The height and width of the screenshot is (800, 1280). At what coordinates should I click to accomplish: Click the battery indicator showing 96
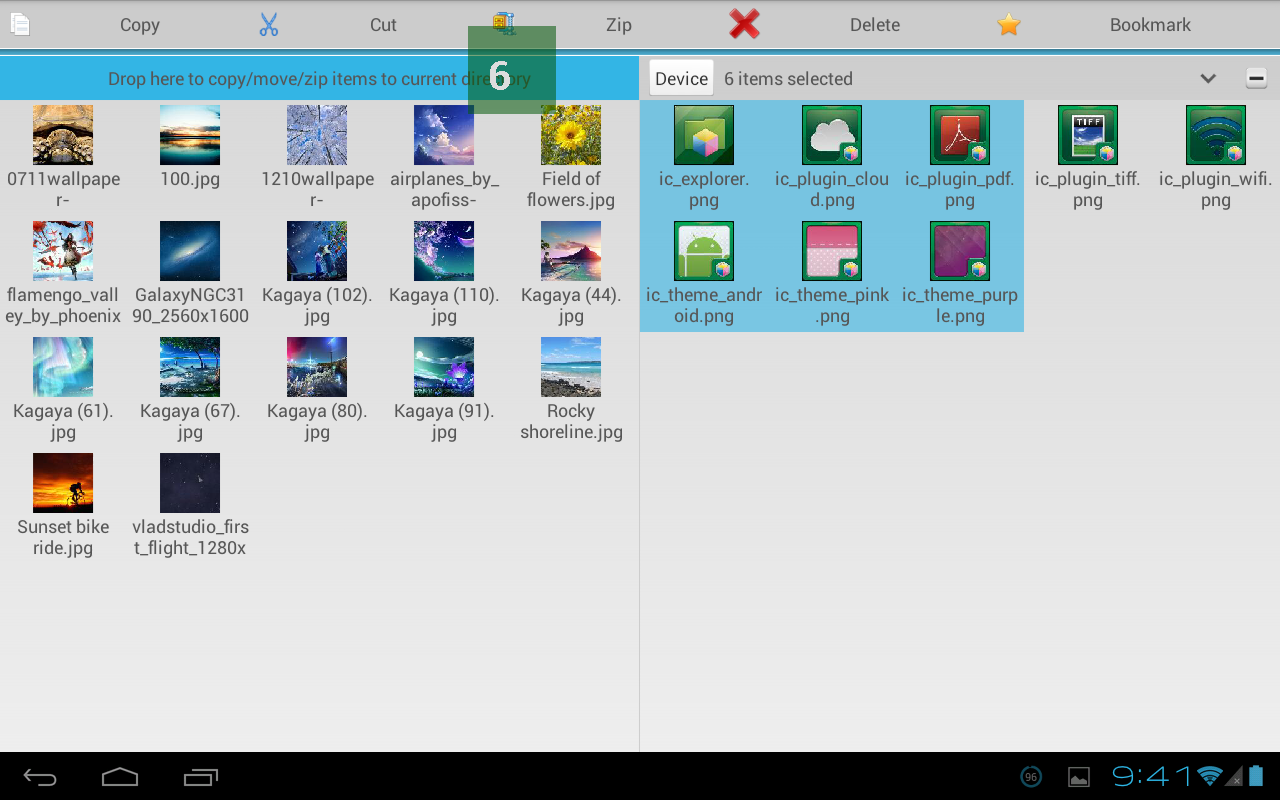click(1030, 777)
